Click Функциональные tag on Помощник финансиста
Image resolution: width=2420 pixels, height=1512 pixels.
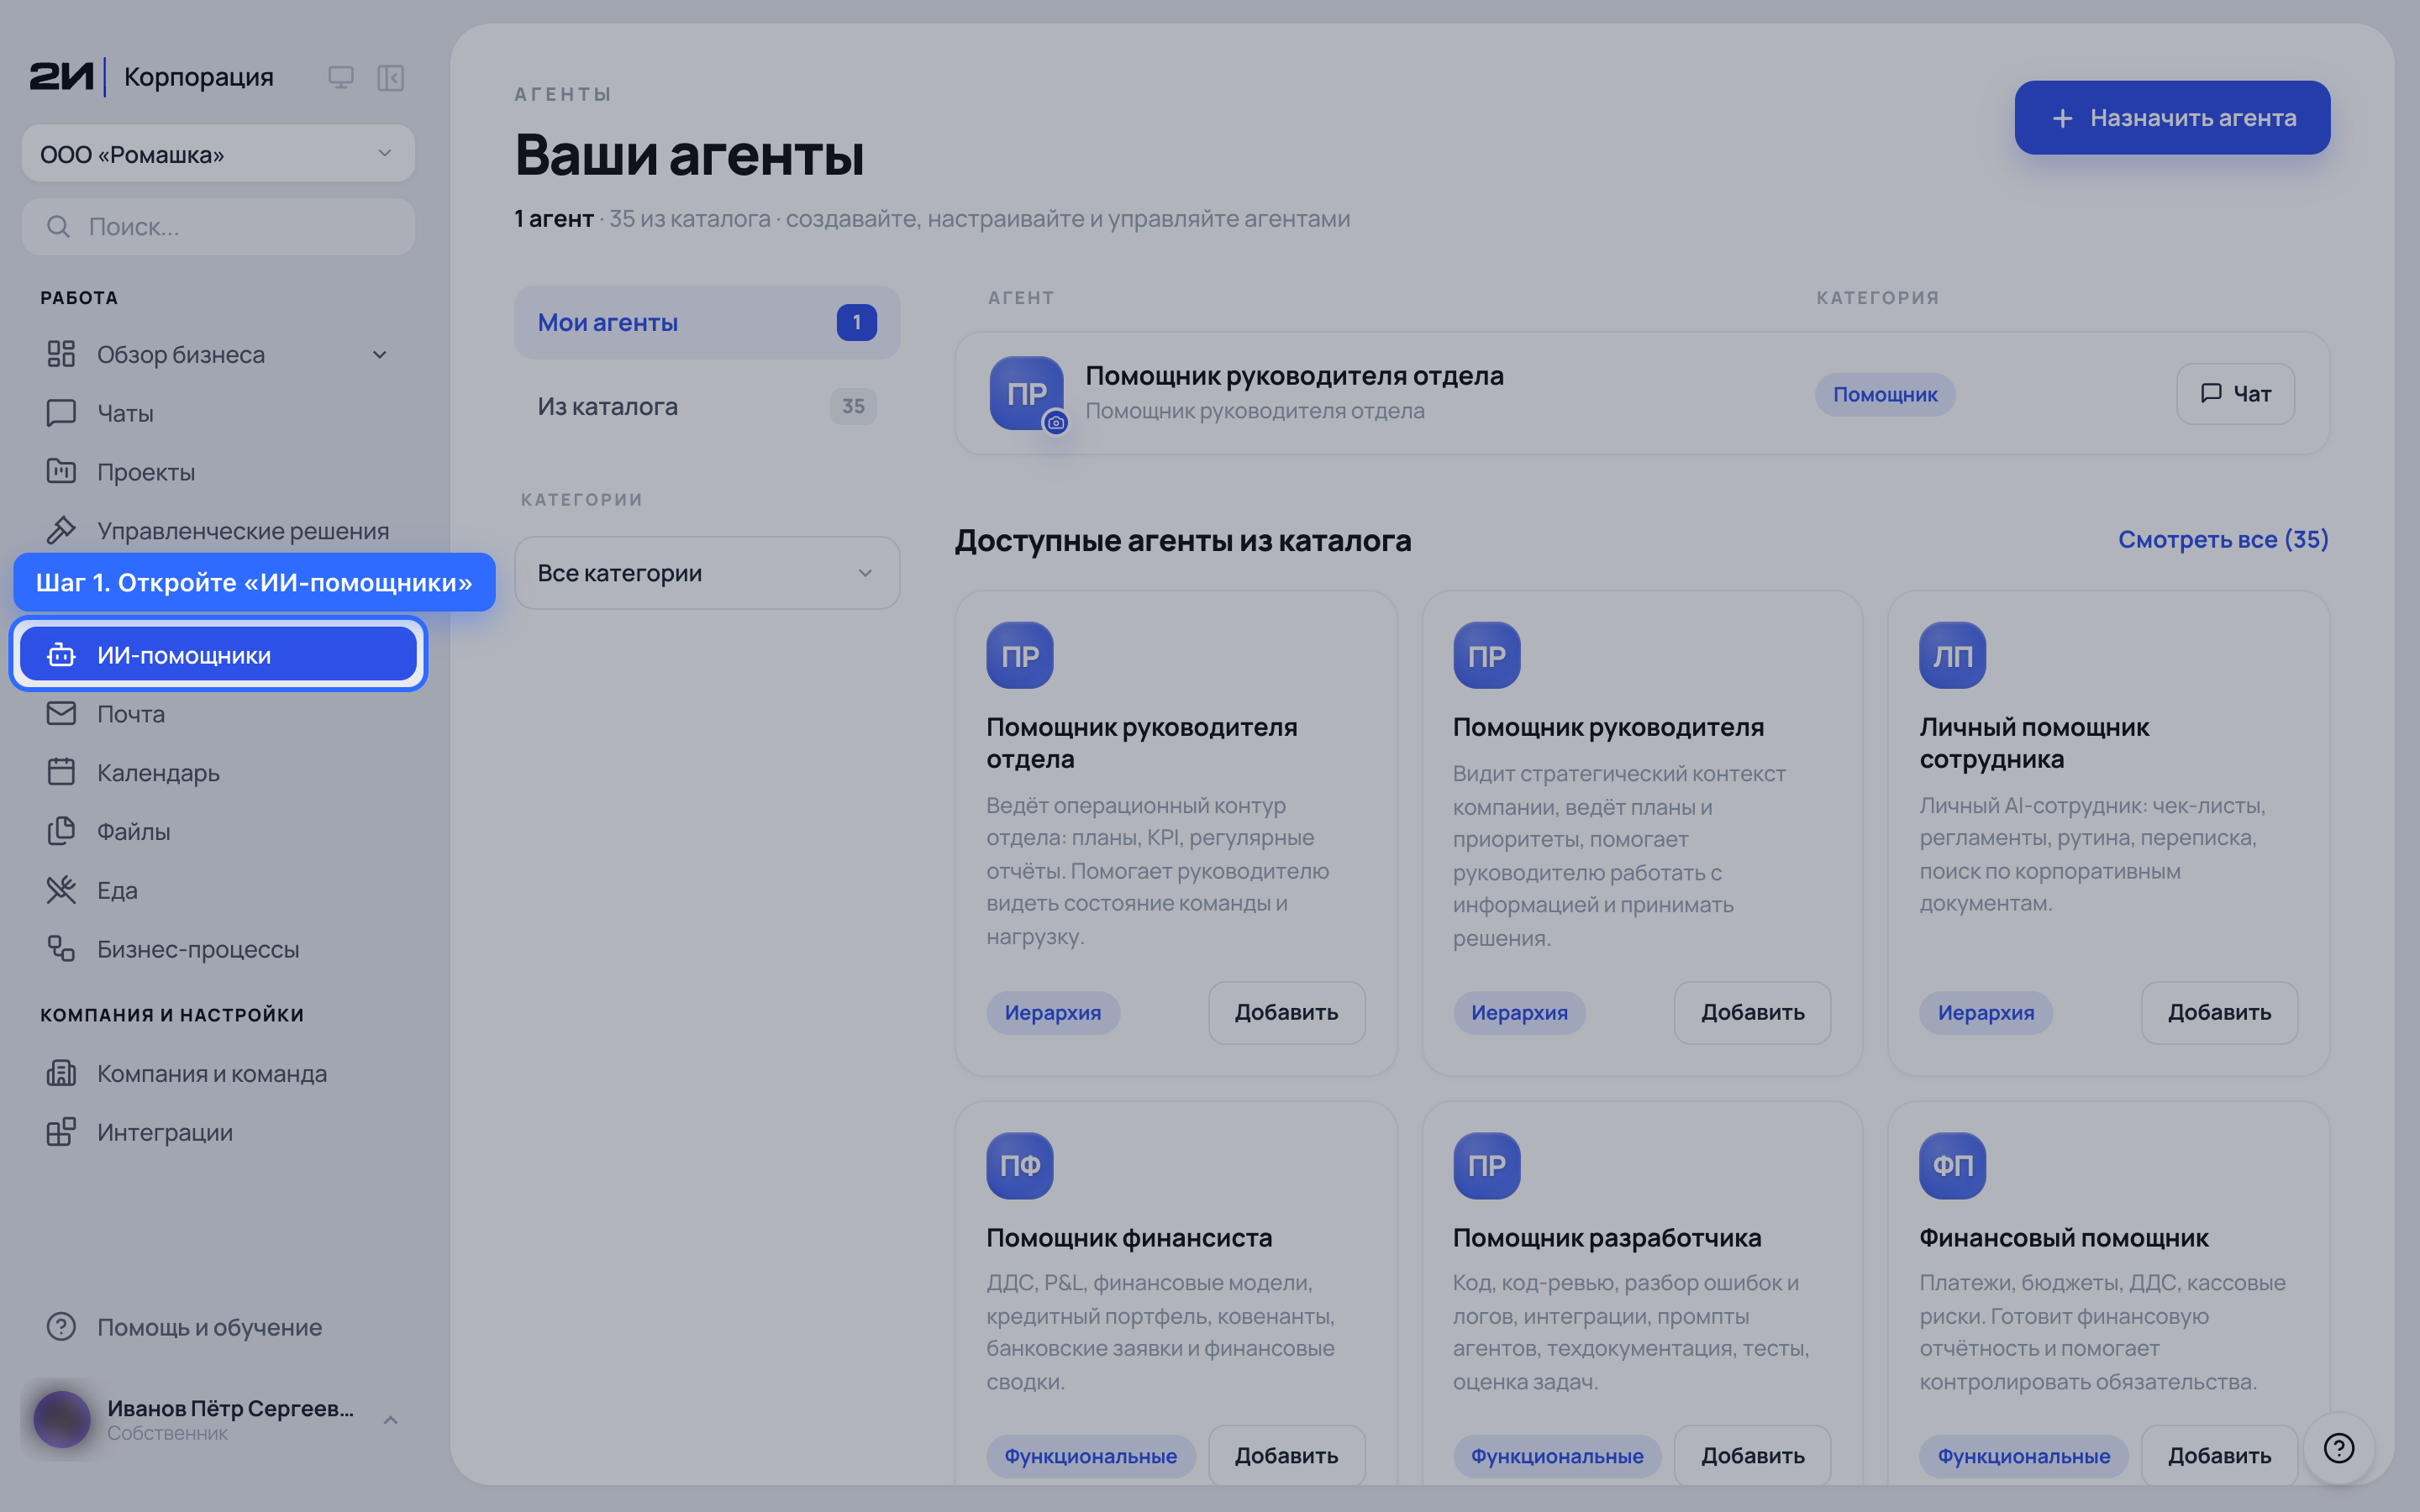(1090, 1456)
